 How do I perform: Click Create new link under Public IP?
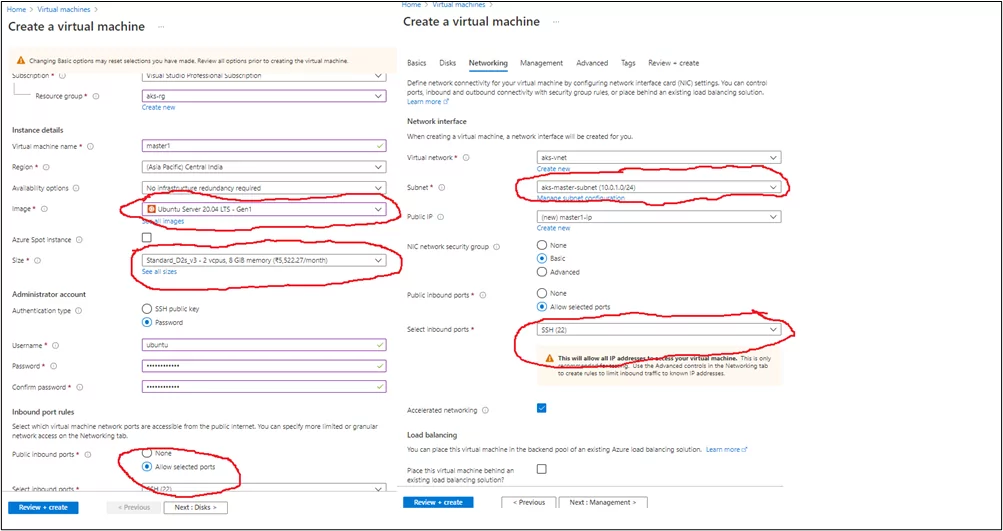(x=553, y=228)
